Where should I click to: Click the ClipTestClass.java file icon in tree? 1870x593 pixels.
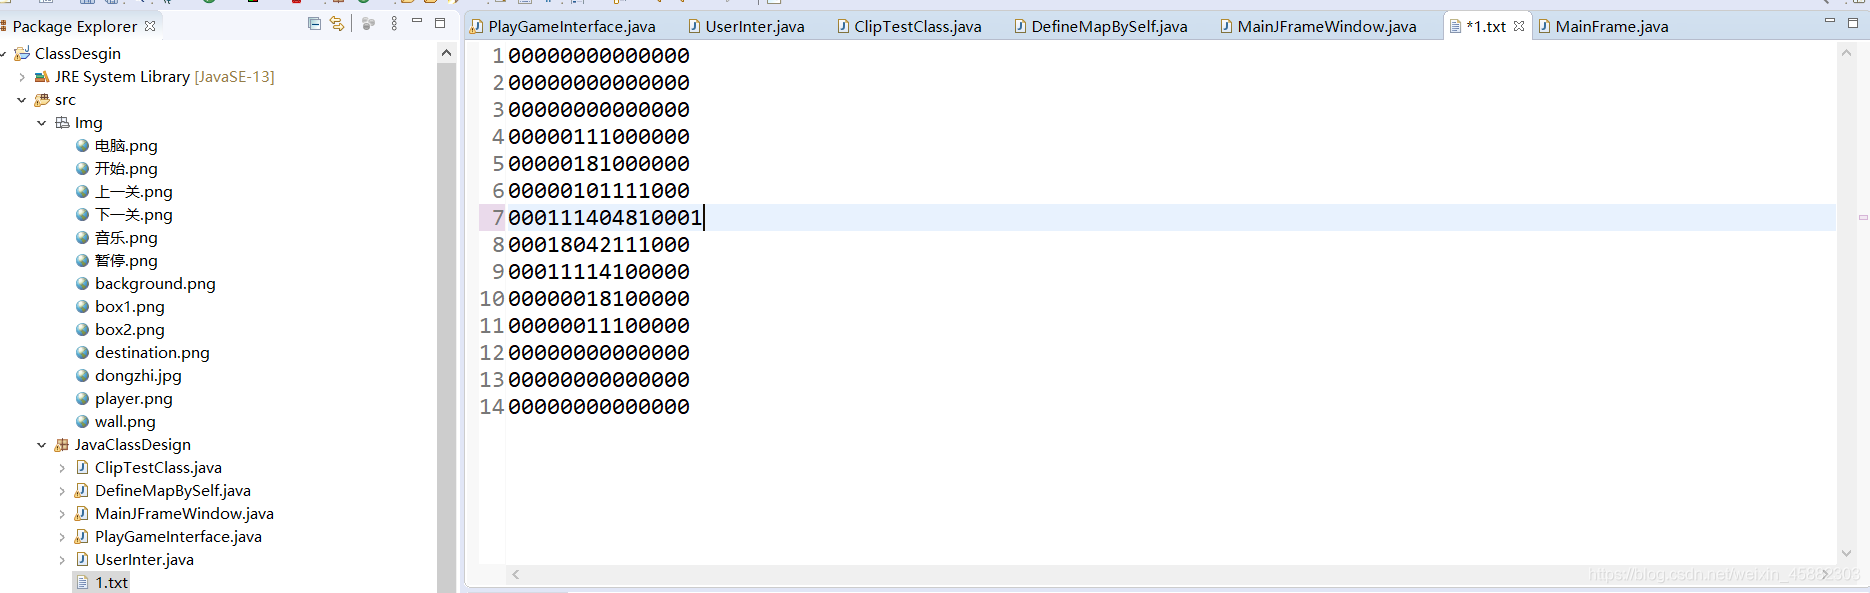pos(82,468)
